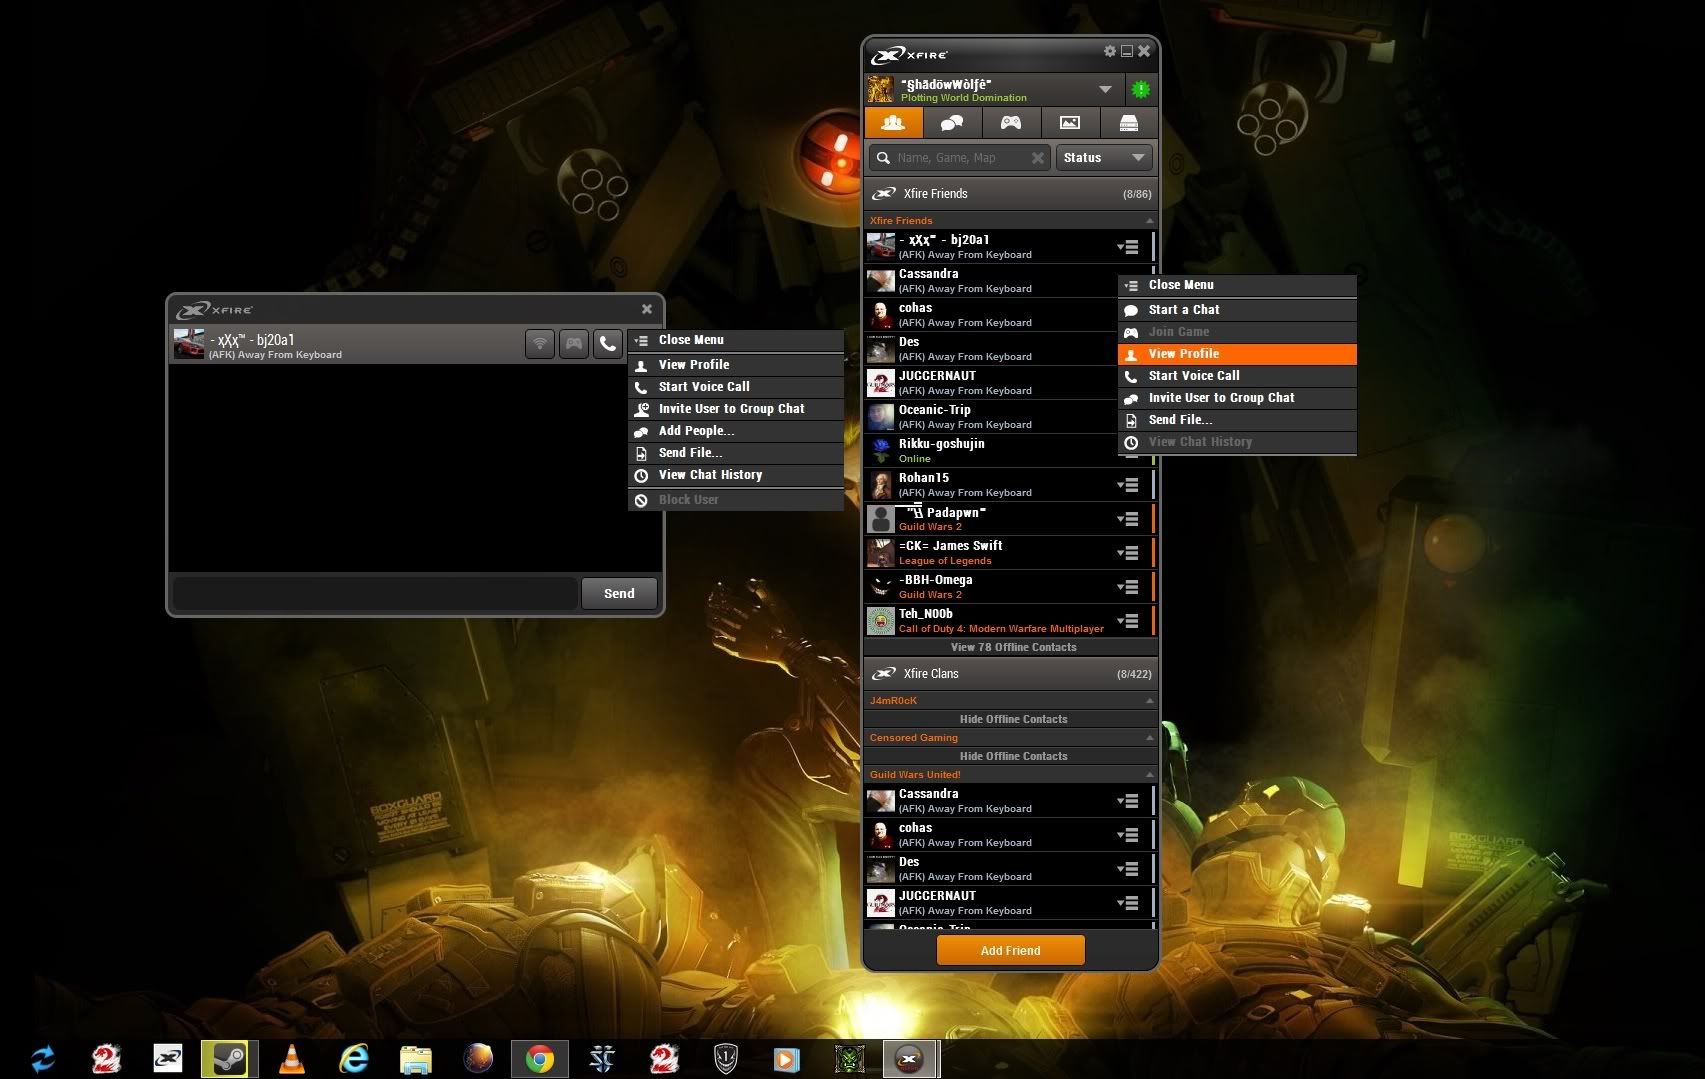The image size is (1705, 1079).
Task: Choose View Chat History in chat menu
Action: pyautogui.click(x=710, y=475)
